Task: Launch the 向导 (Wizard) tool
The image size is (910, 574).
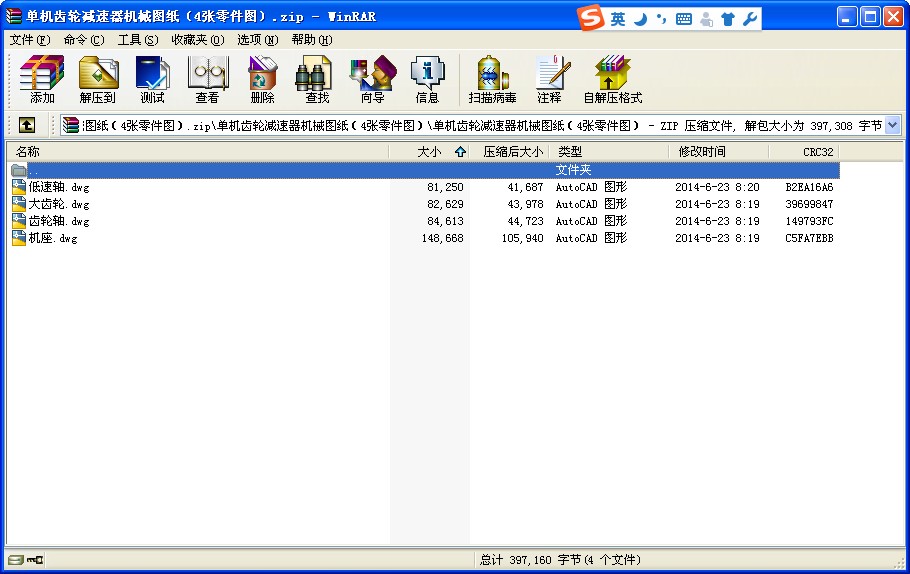Action: (373, 80)
